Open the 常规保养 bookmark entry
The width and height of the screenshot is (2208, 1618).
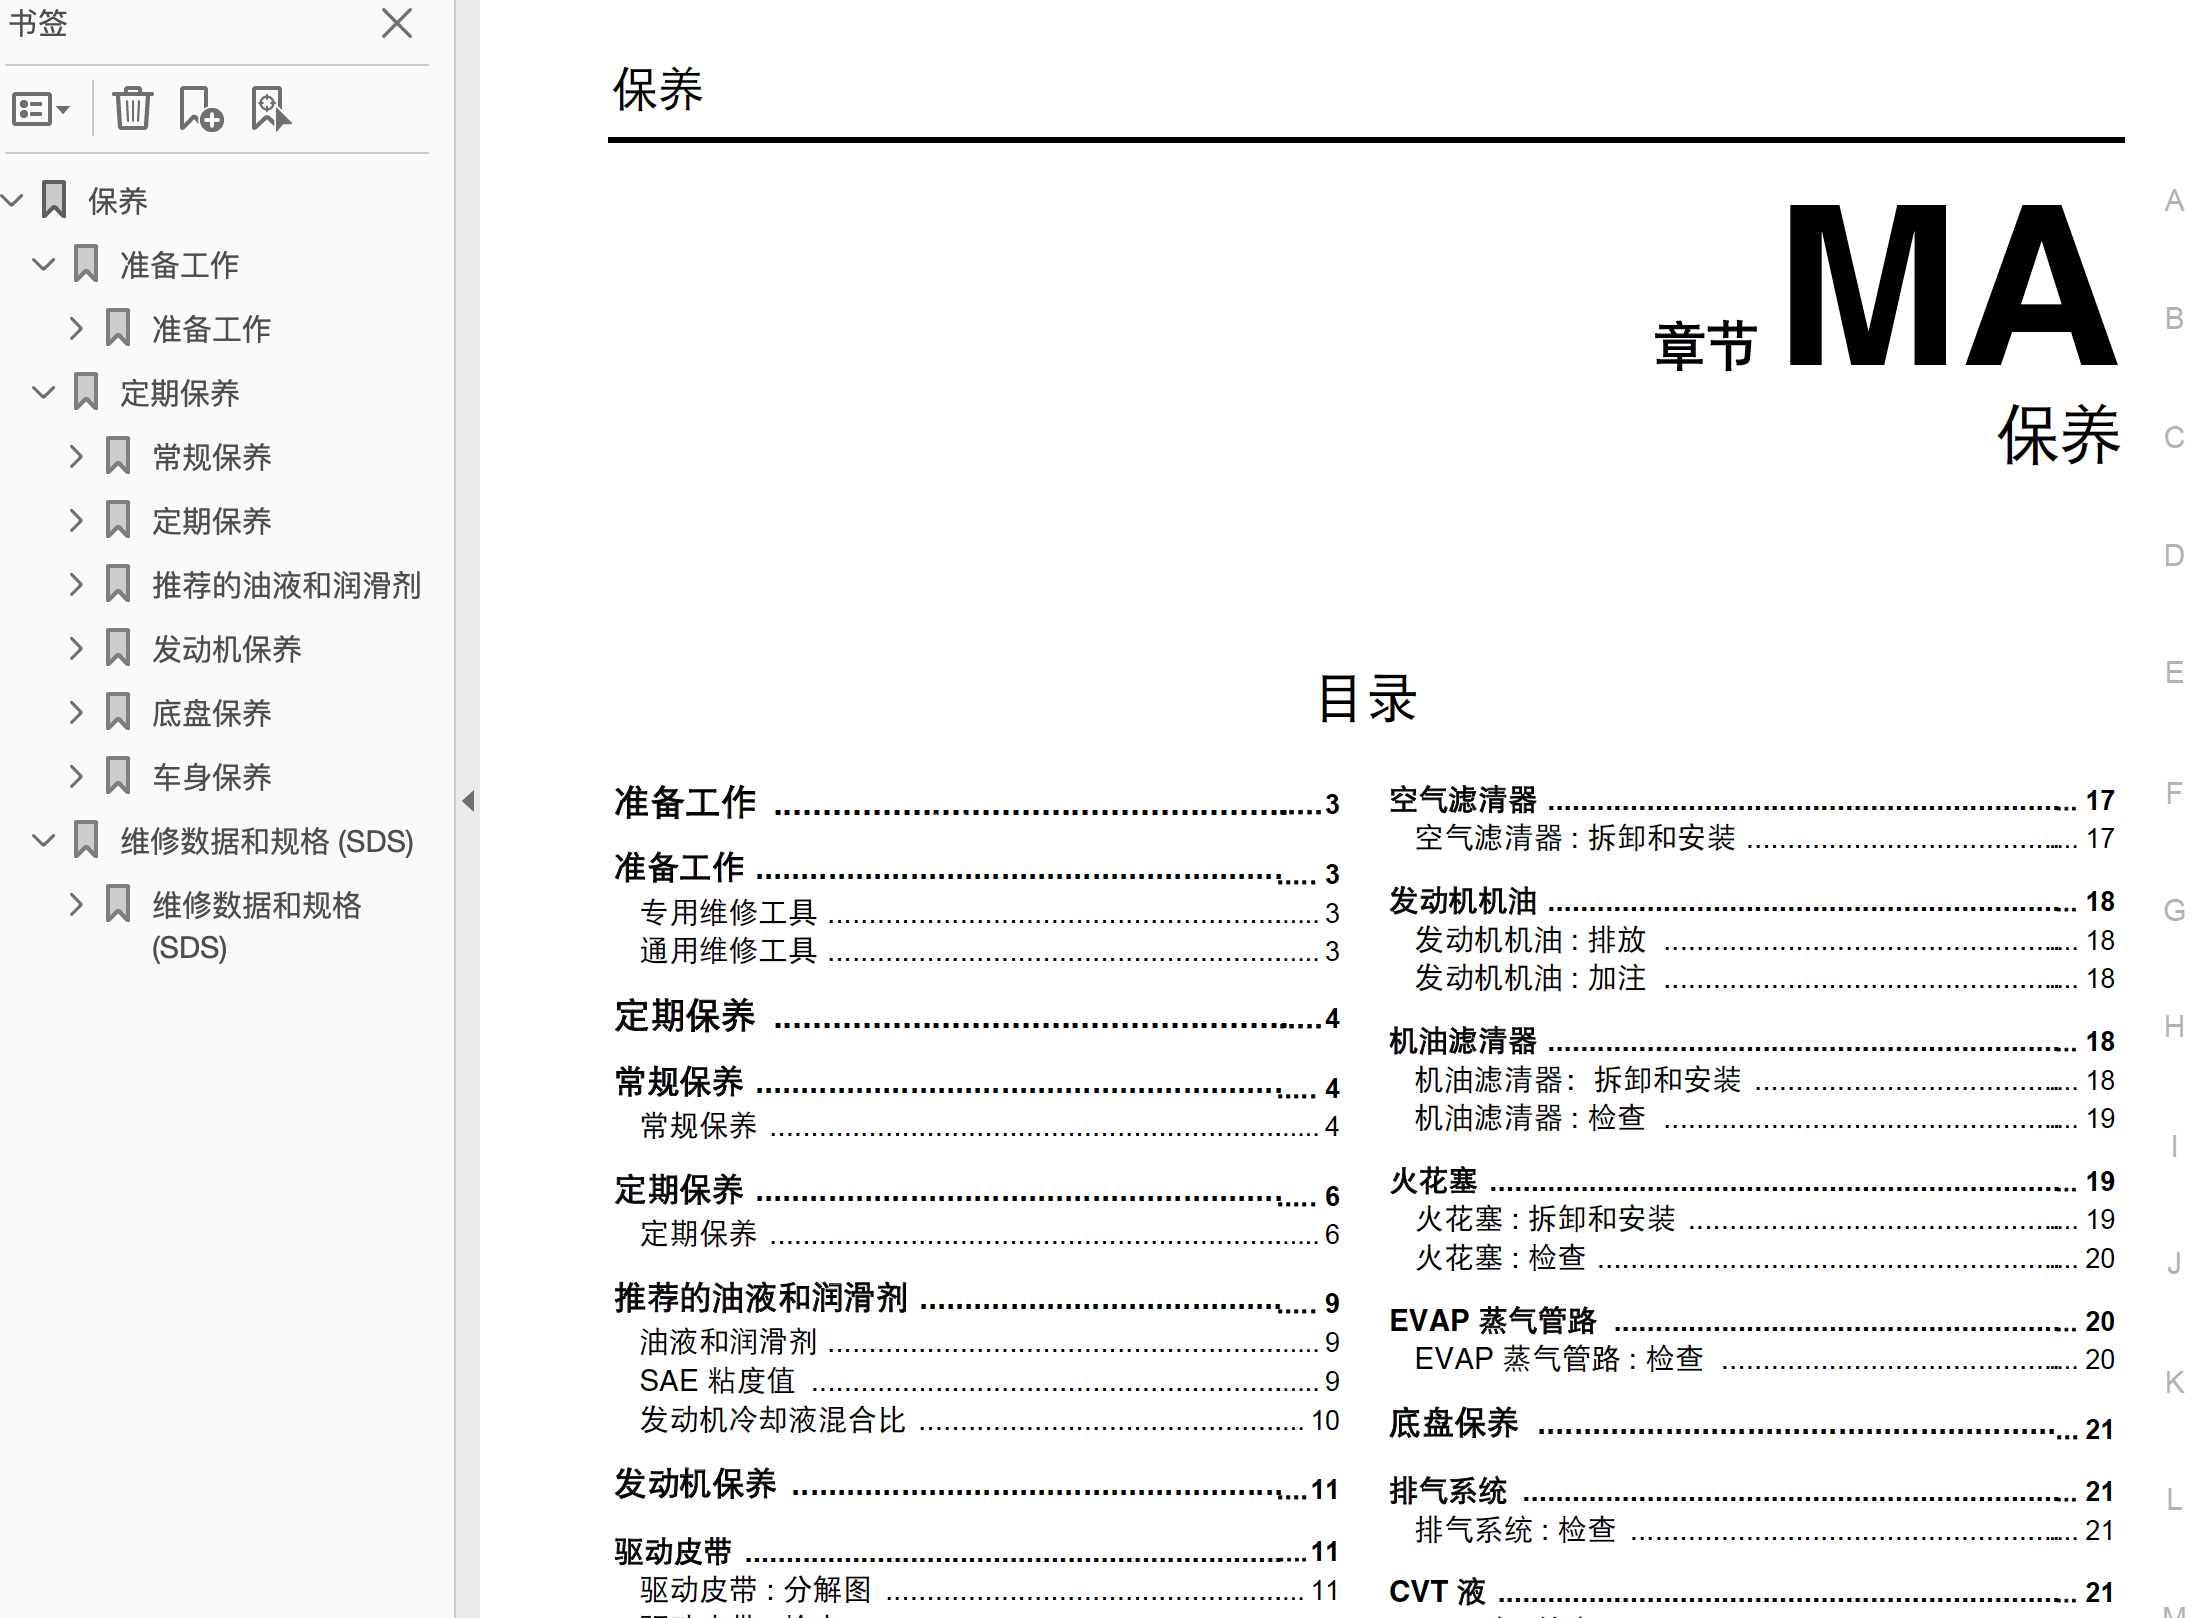click(212, 457)
